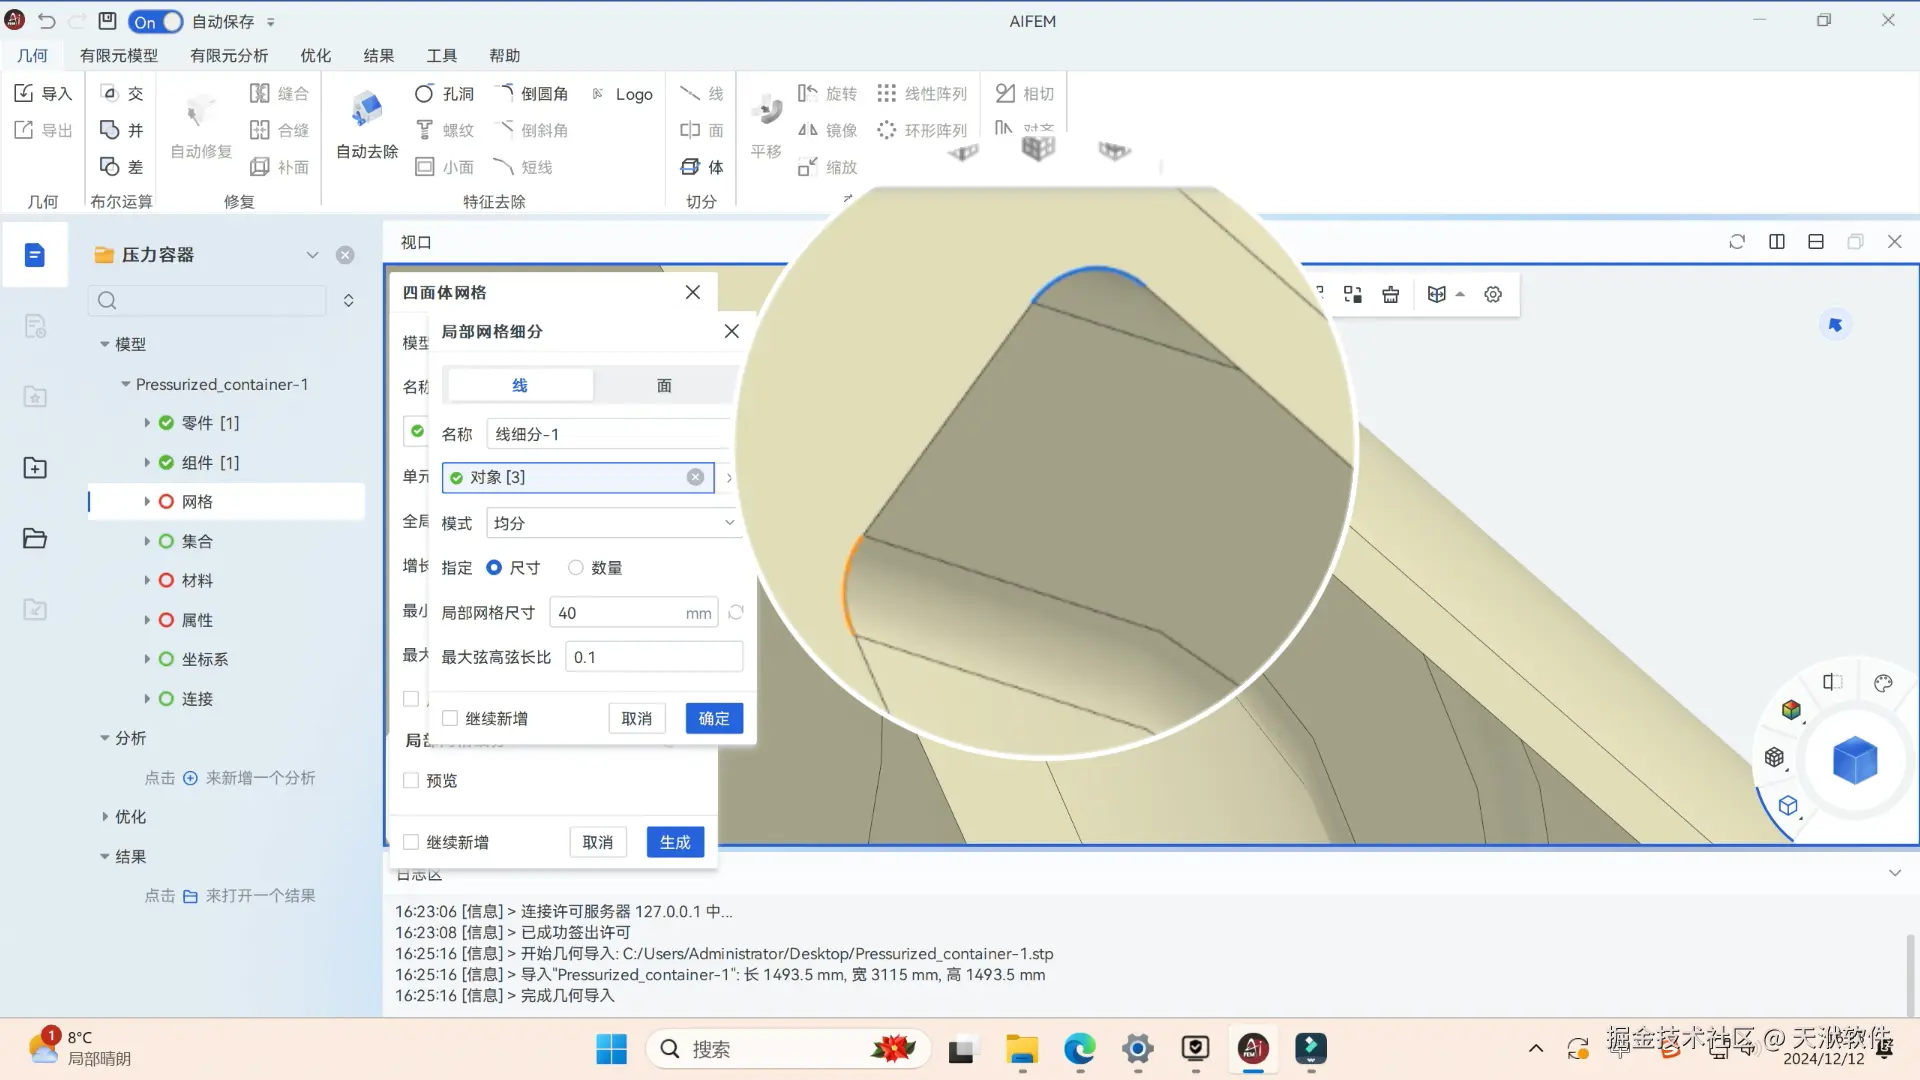Select the 数量 radio option
This screenshot has width=1920, height=1080.
[575, 567]
